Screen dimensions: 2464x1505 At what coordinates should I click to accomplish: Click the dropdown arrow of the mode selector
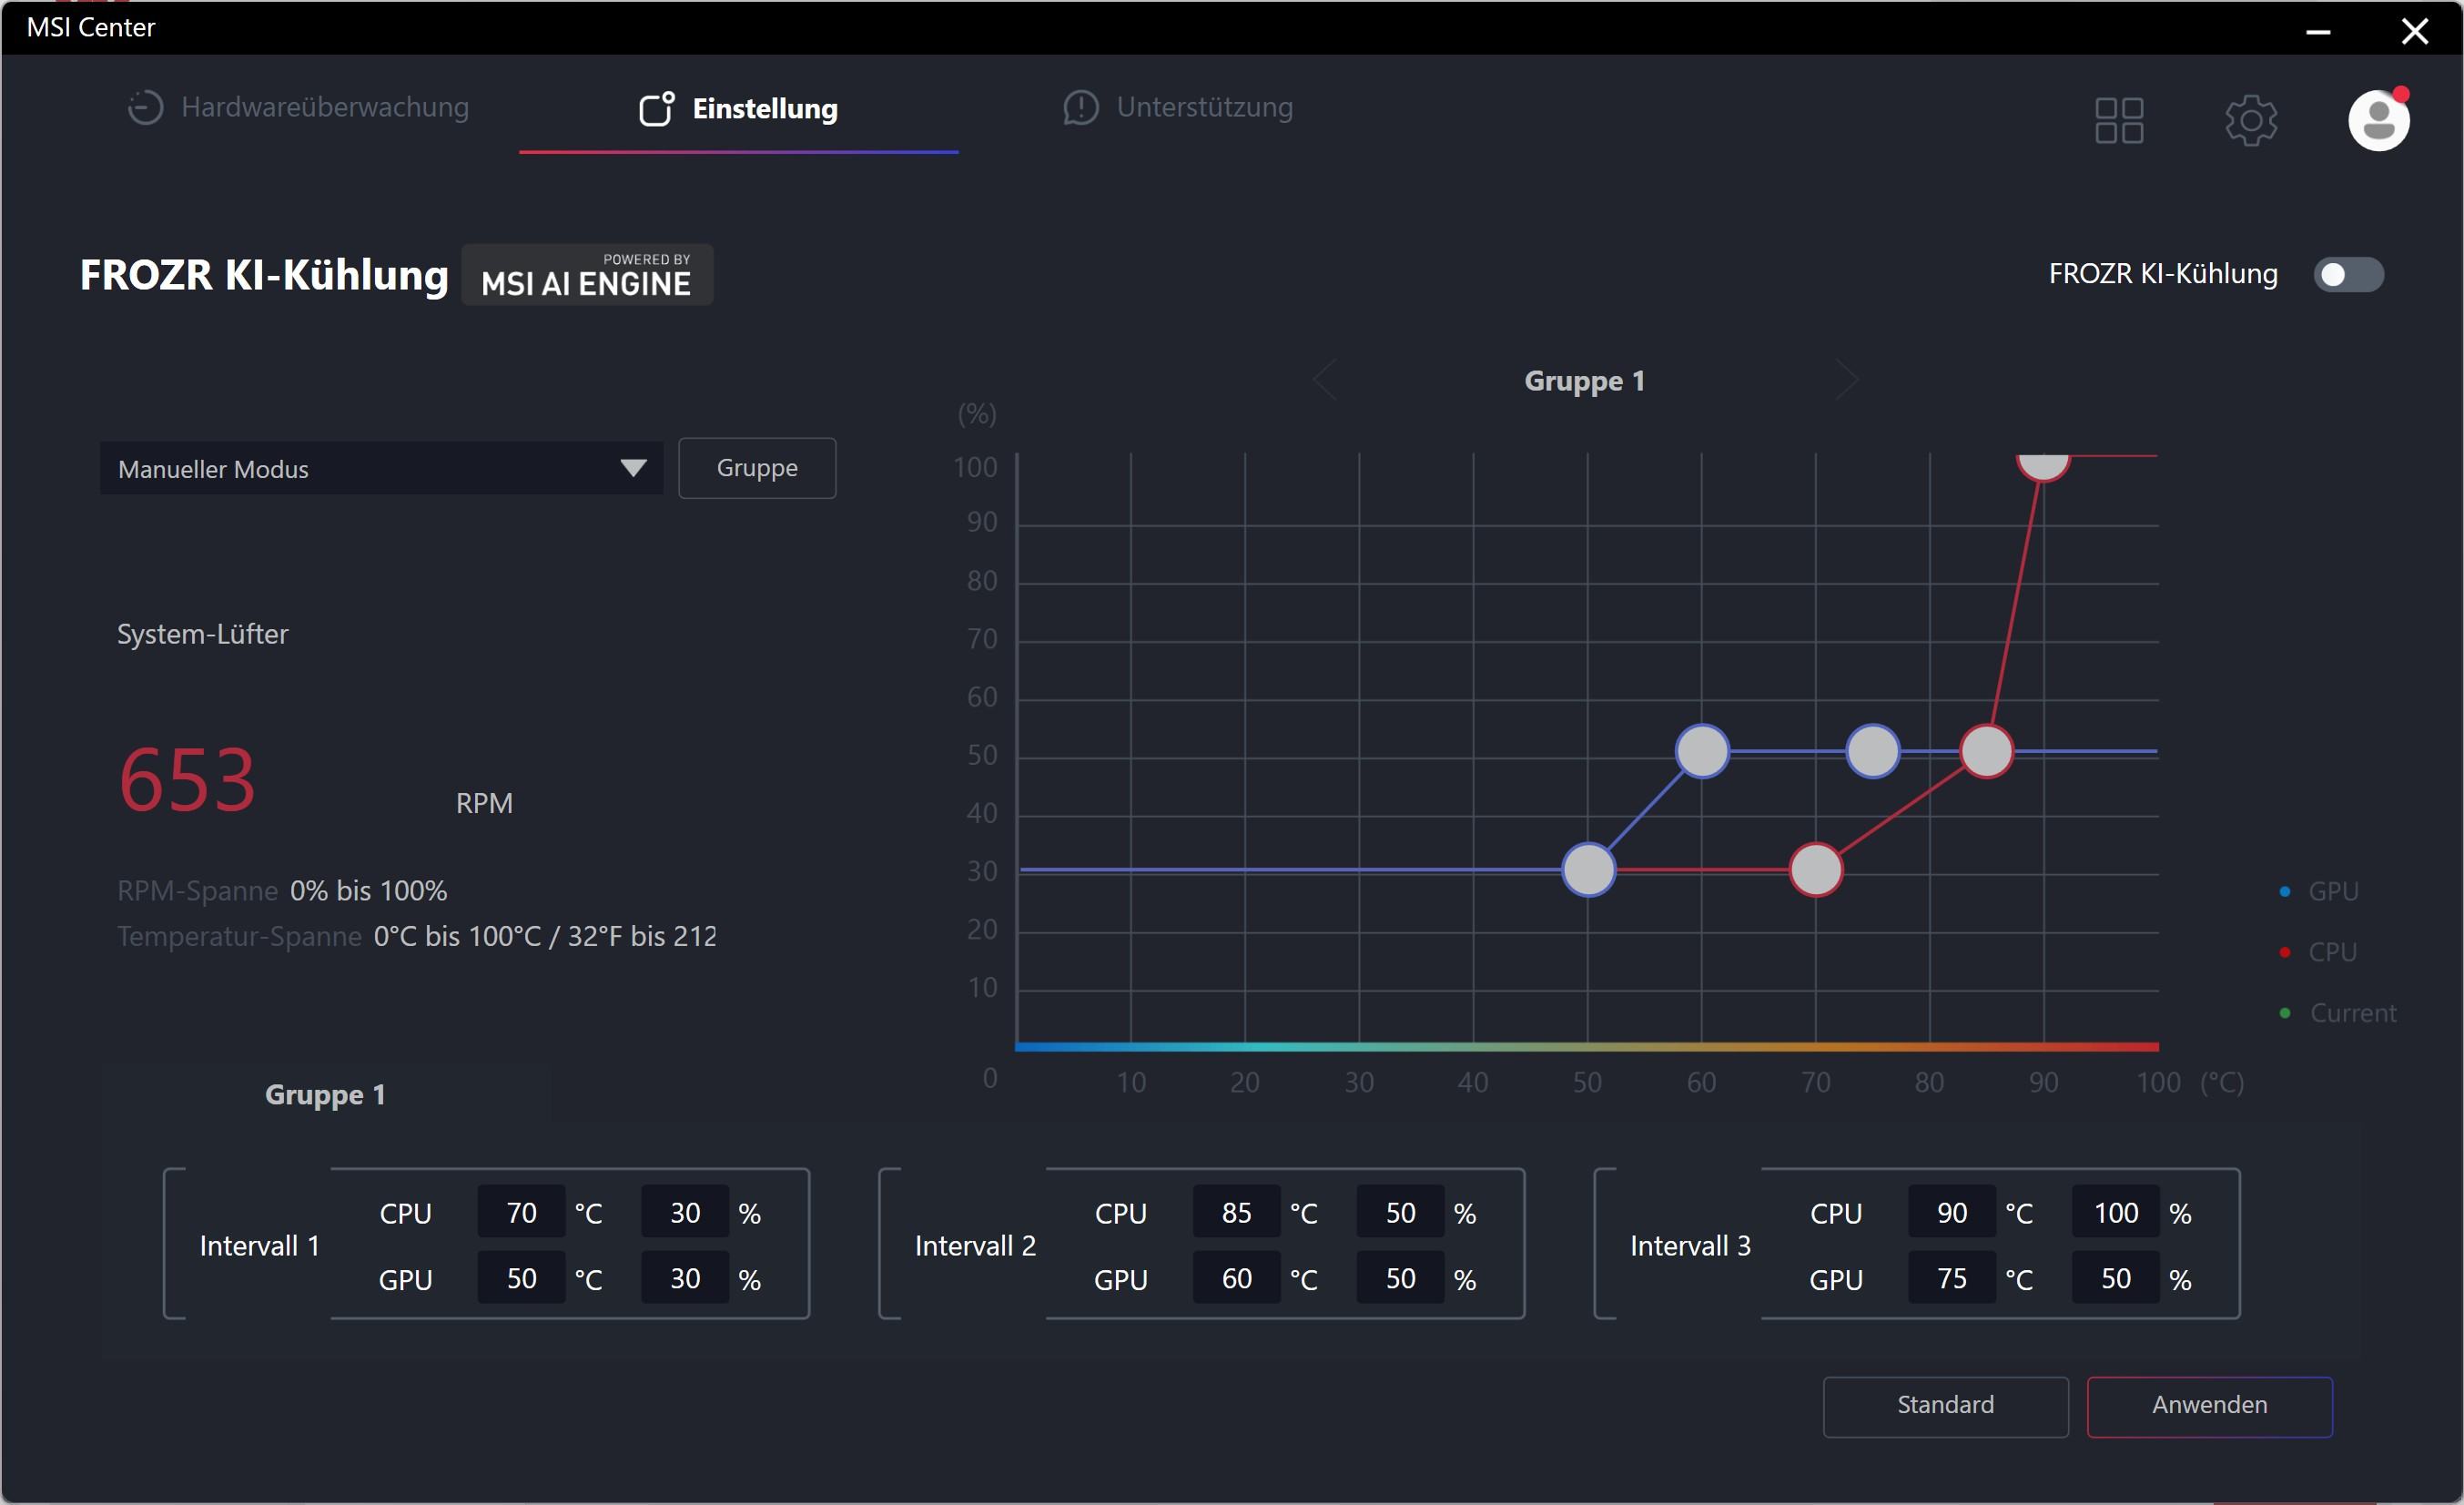coord(633,468)
